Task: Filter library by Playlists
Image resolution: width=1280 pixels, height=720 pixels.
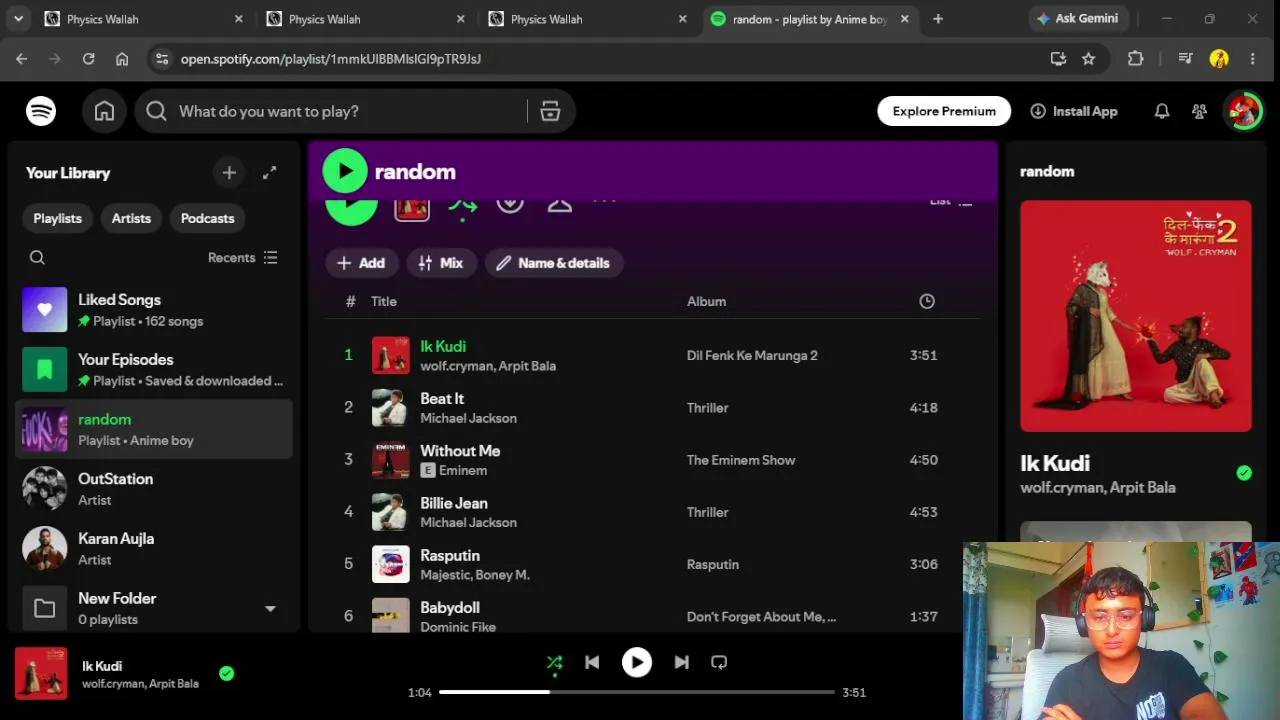Action: tap(57, 218)
